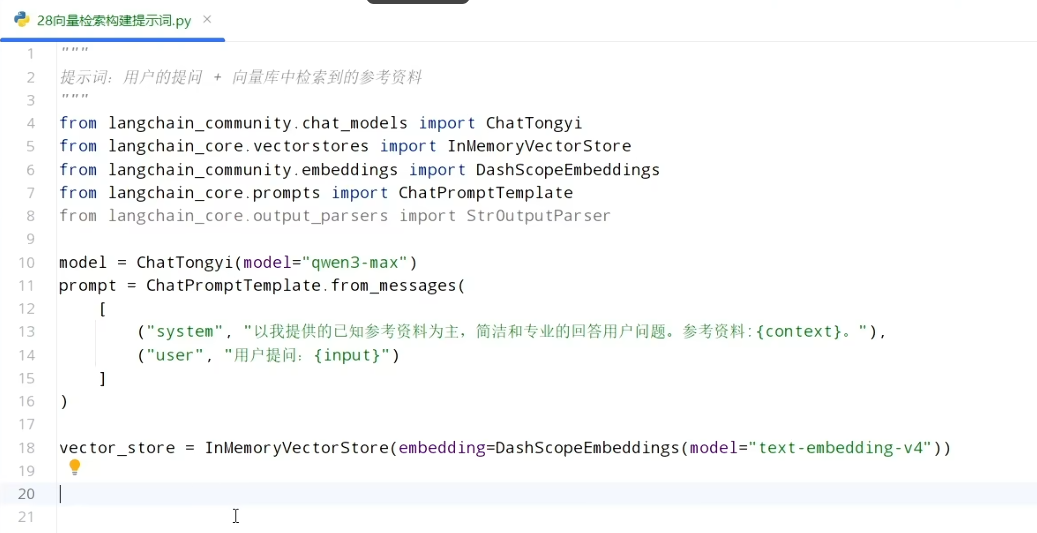1037x533 pixels.
Task: Click the closing parenthesis on line 16
Action: click(x=63, y=401)
